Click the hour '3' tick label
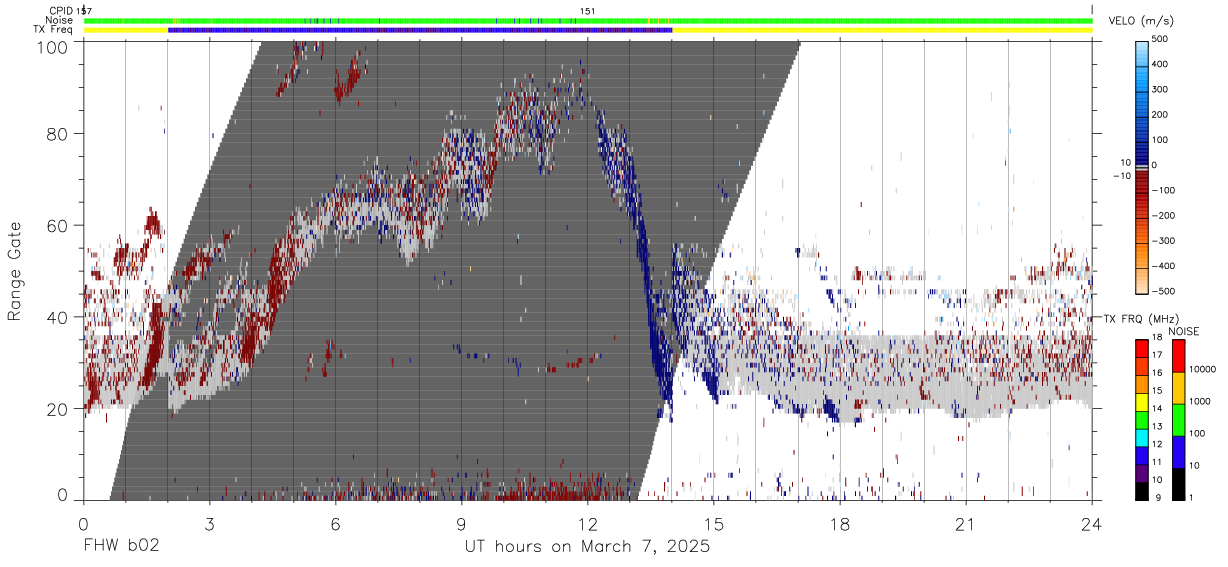Screen dimensions: 1228x567 [x=209, y=524]
